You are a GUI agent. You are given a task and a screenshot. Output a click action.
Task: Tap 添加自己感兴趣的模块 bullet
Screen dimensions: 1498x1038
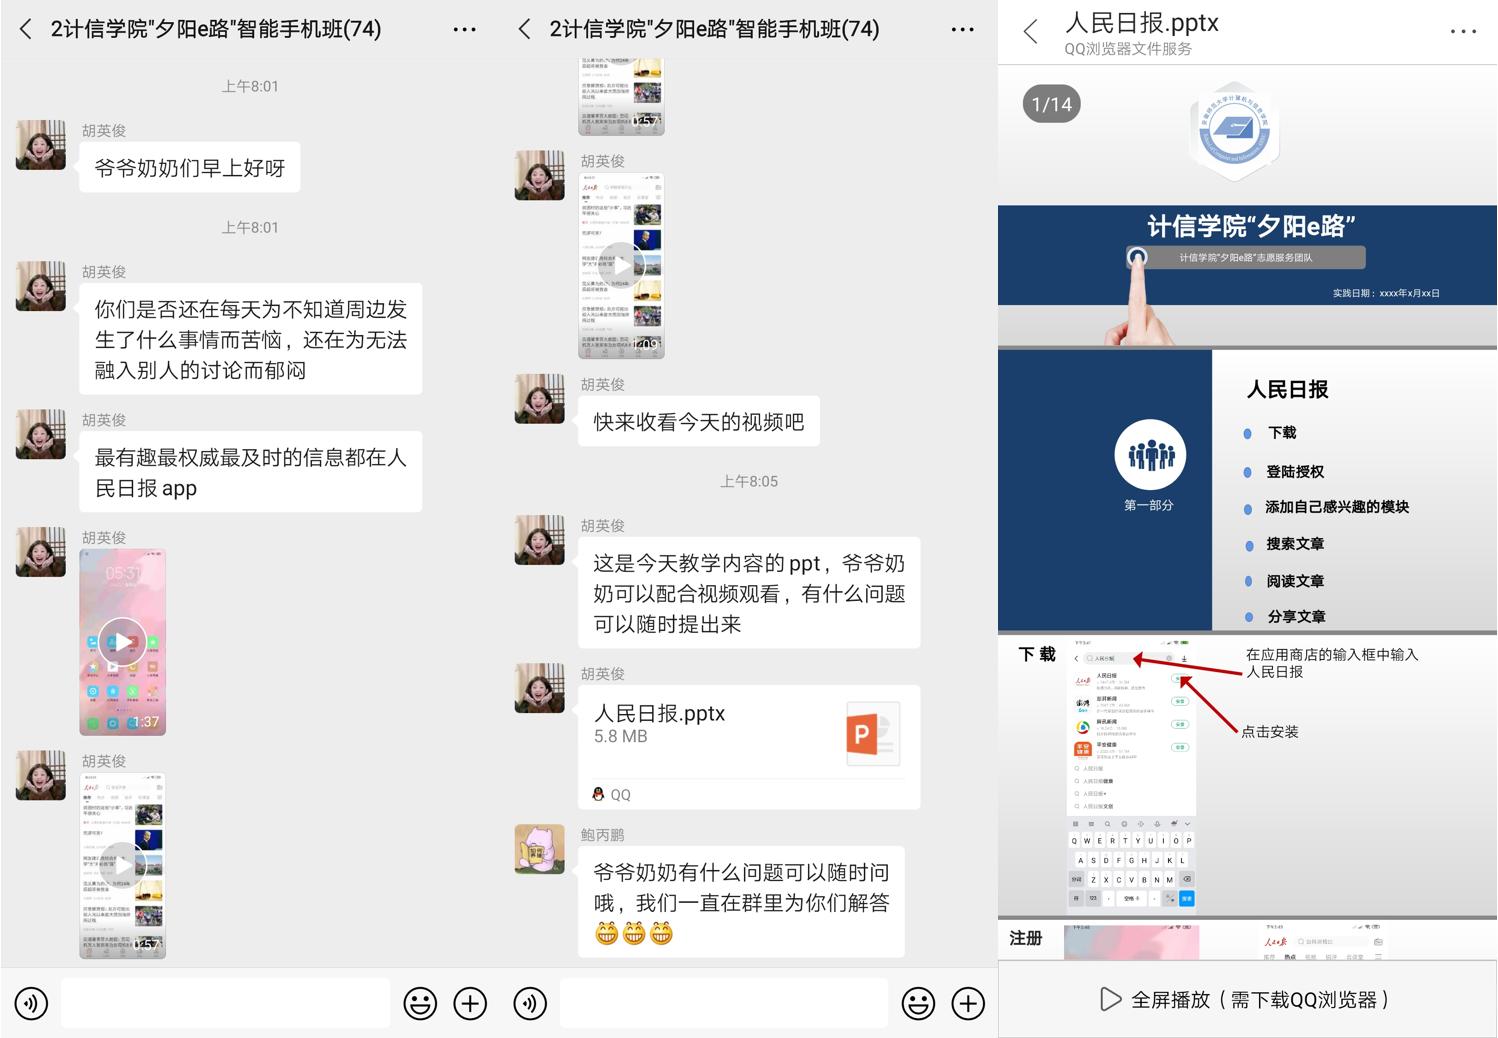pos(1336,507)
